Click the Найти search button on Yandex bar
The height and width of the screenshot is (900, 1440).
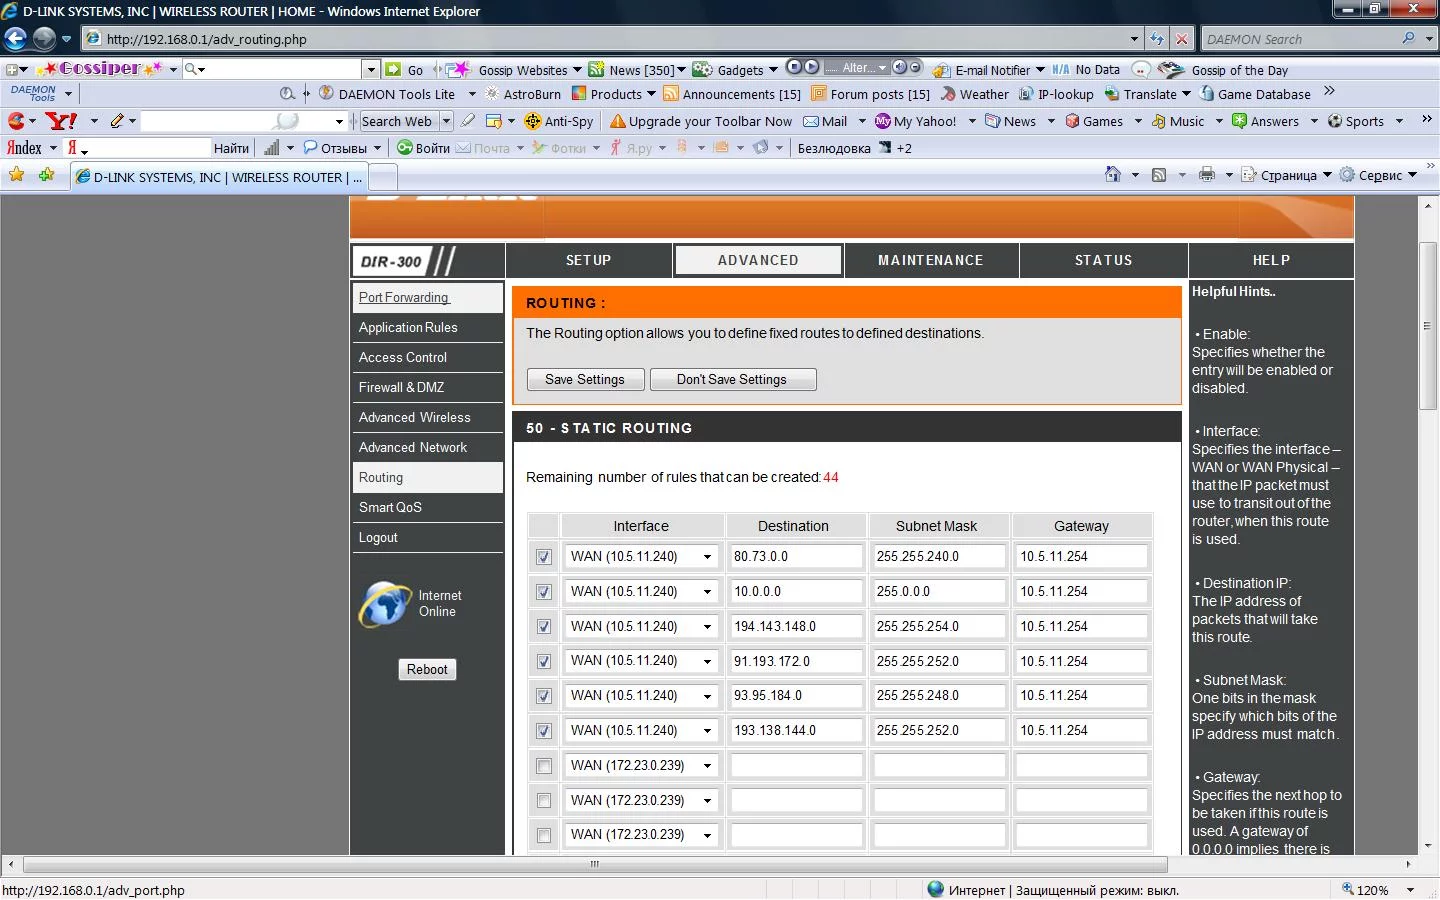(x=231, y=148)
